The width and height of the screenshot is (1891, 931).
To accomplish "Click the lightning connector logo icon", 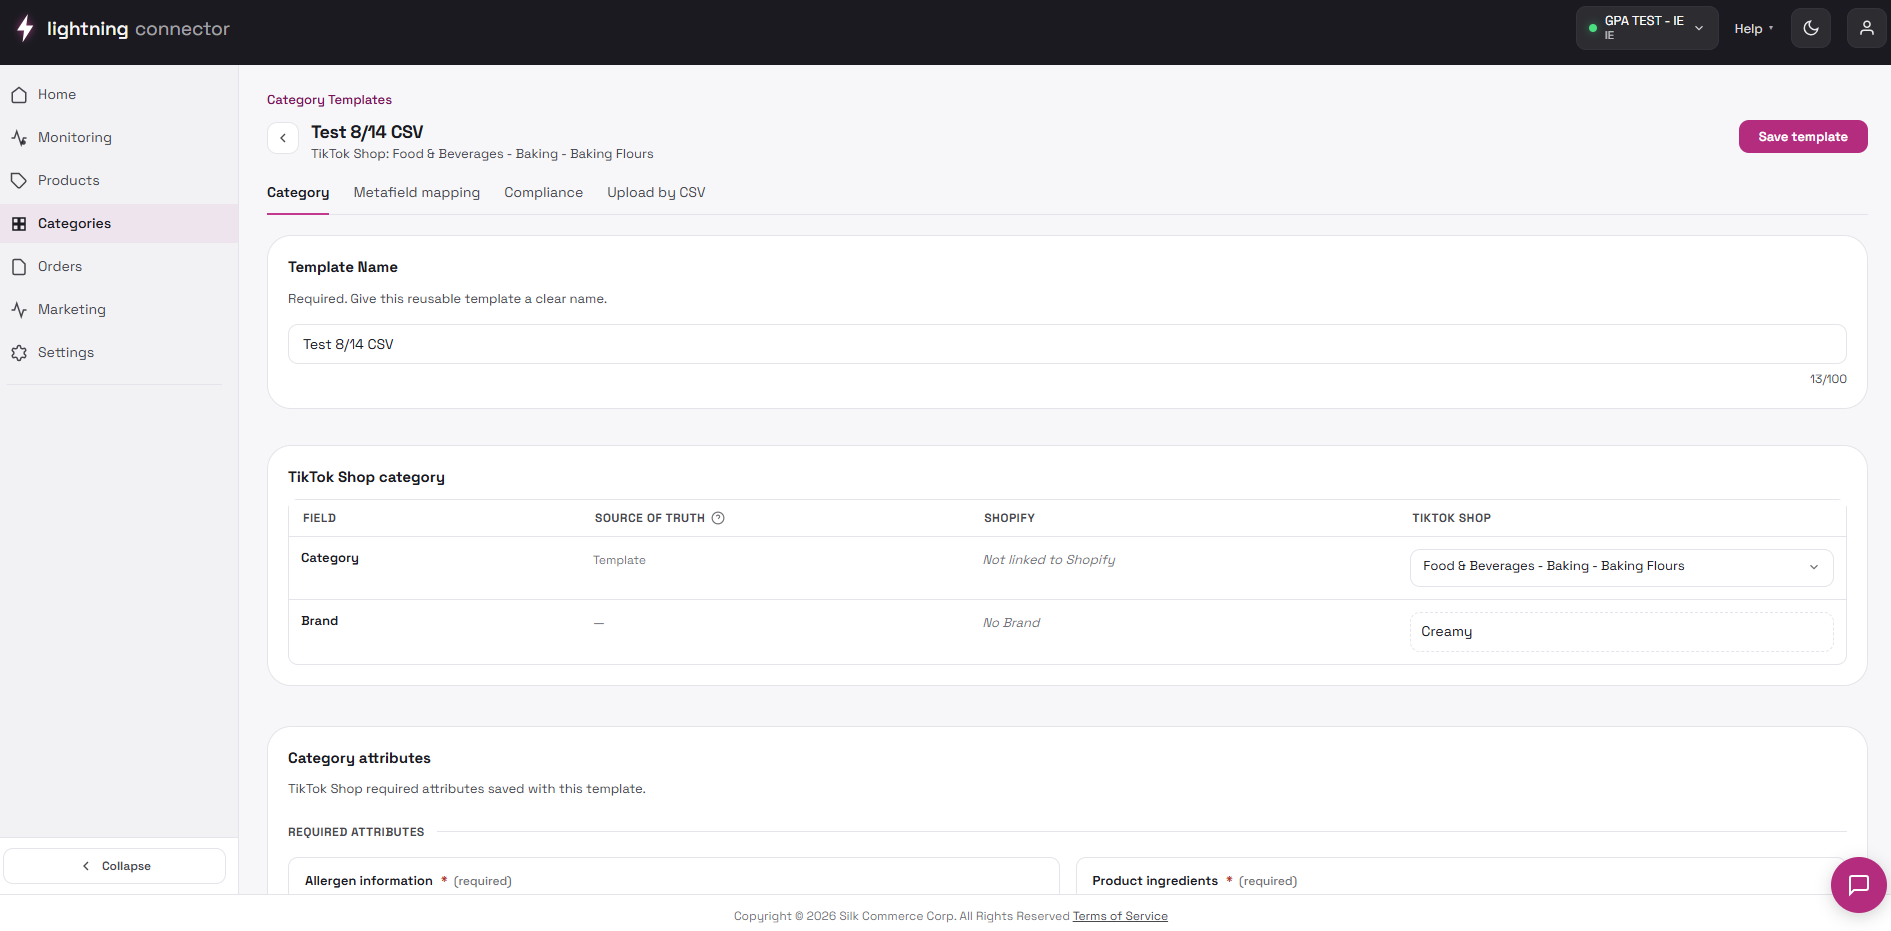I will pos(25,29).
